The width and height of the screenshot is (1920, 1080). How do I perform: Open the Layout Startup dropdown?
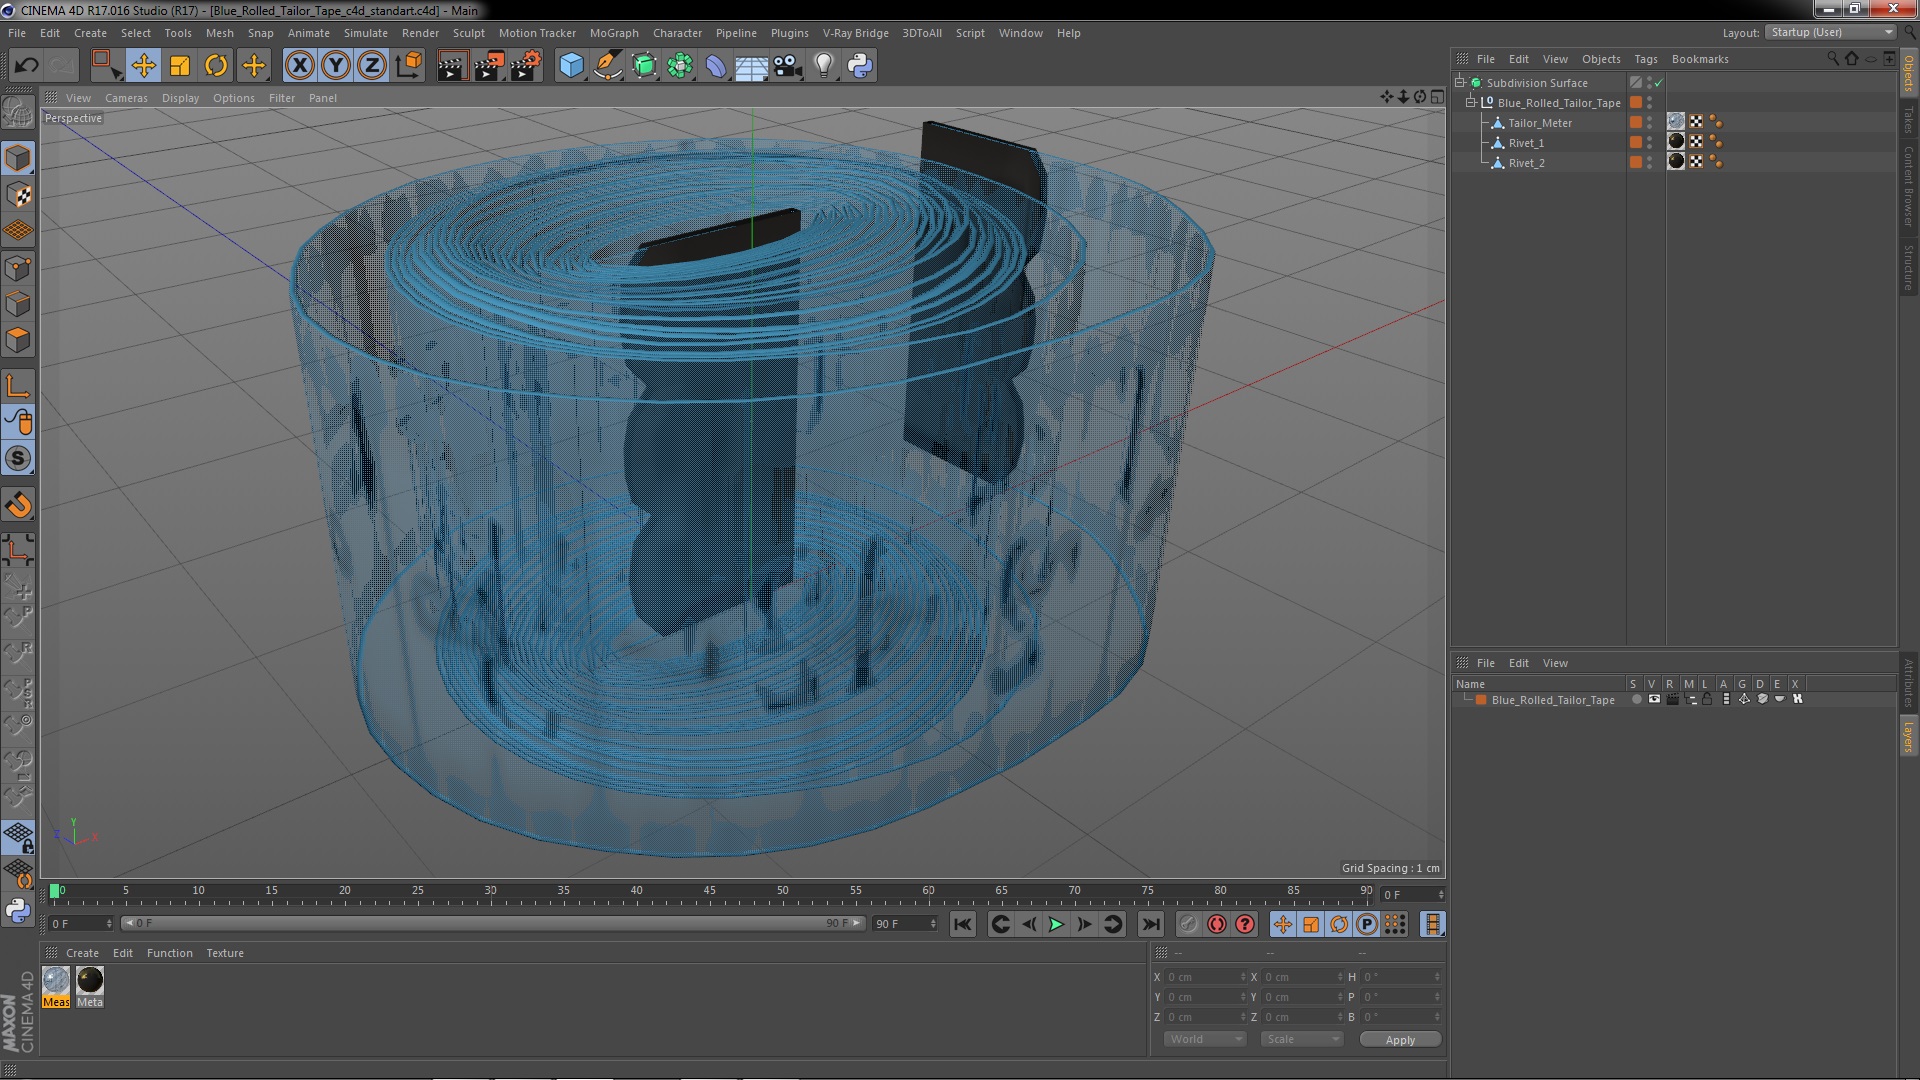point(1831,32)
